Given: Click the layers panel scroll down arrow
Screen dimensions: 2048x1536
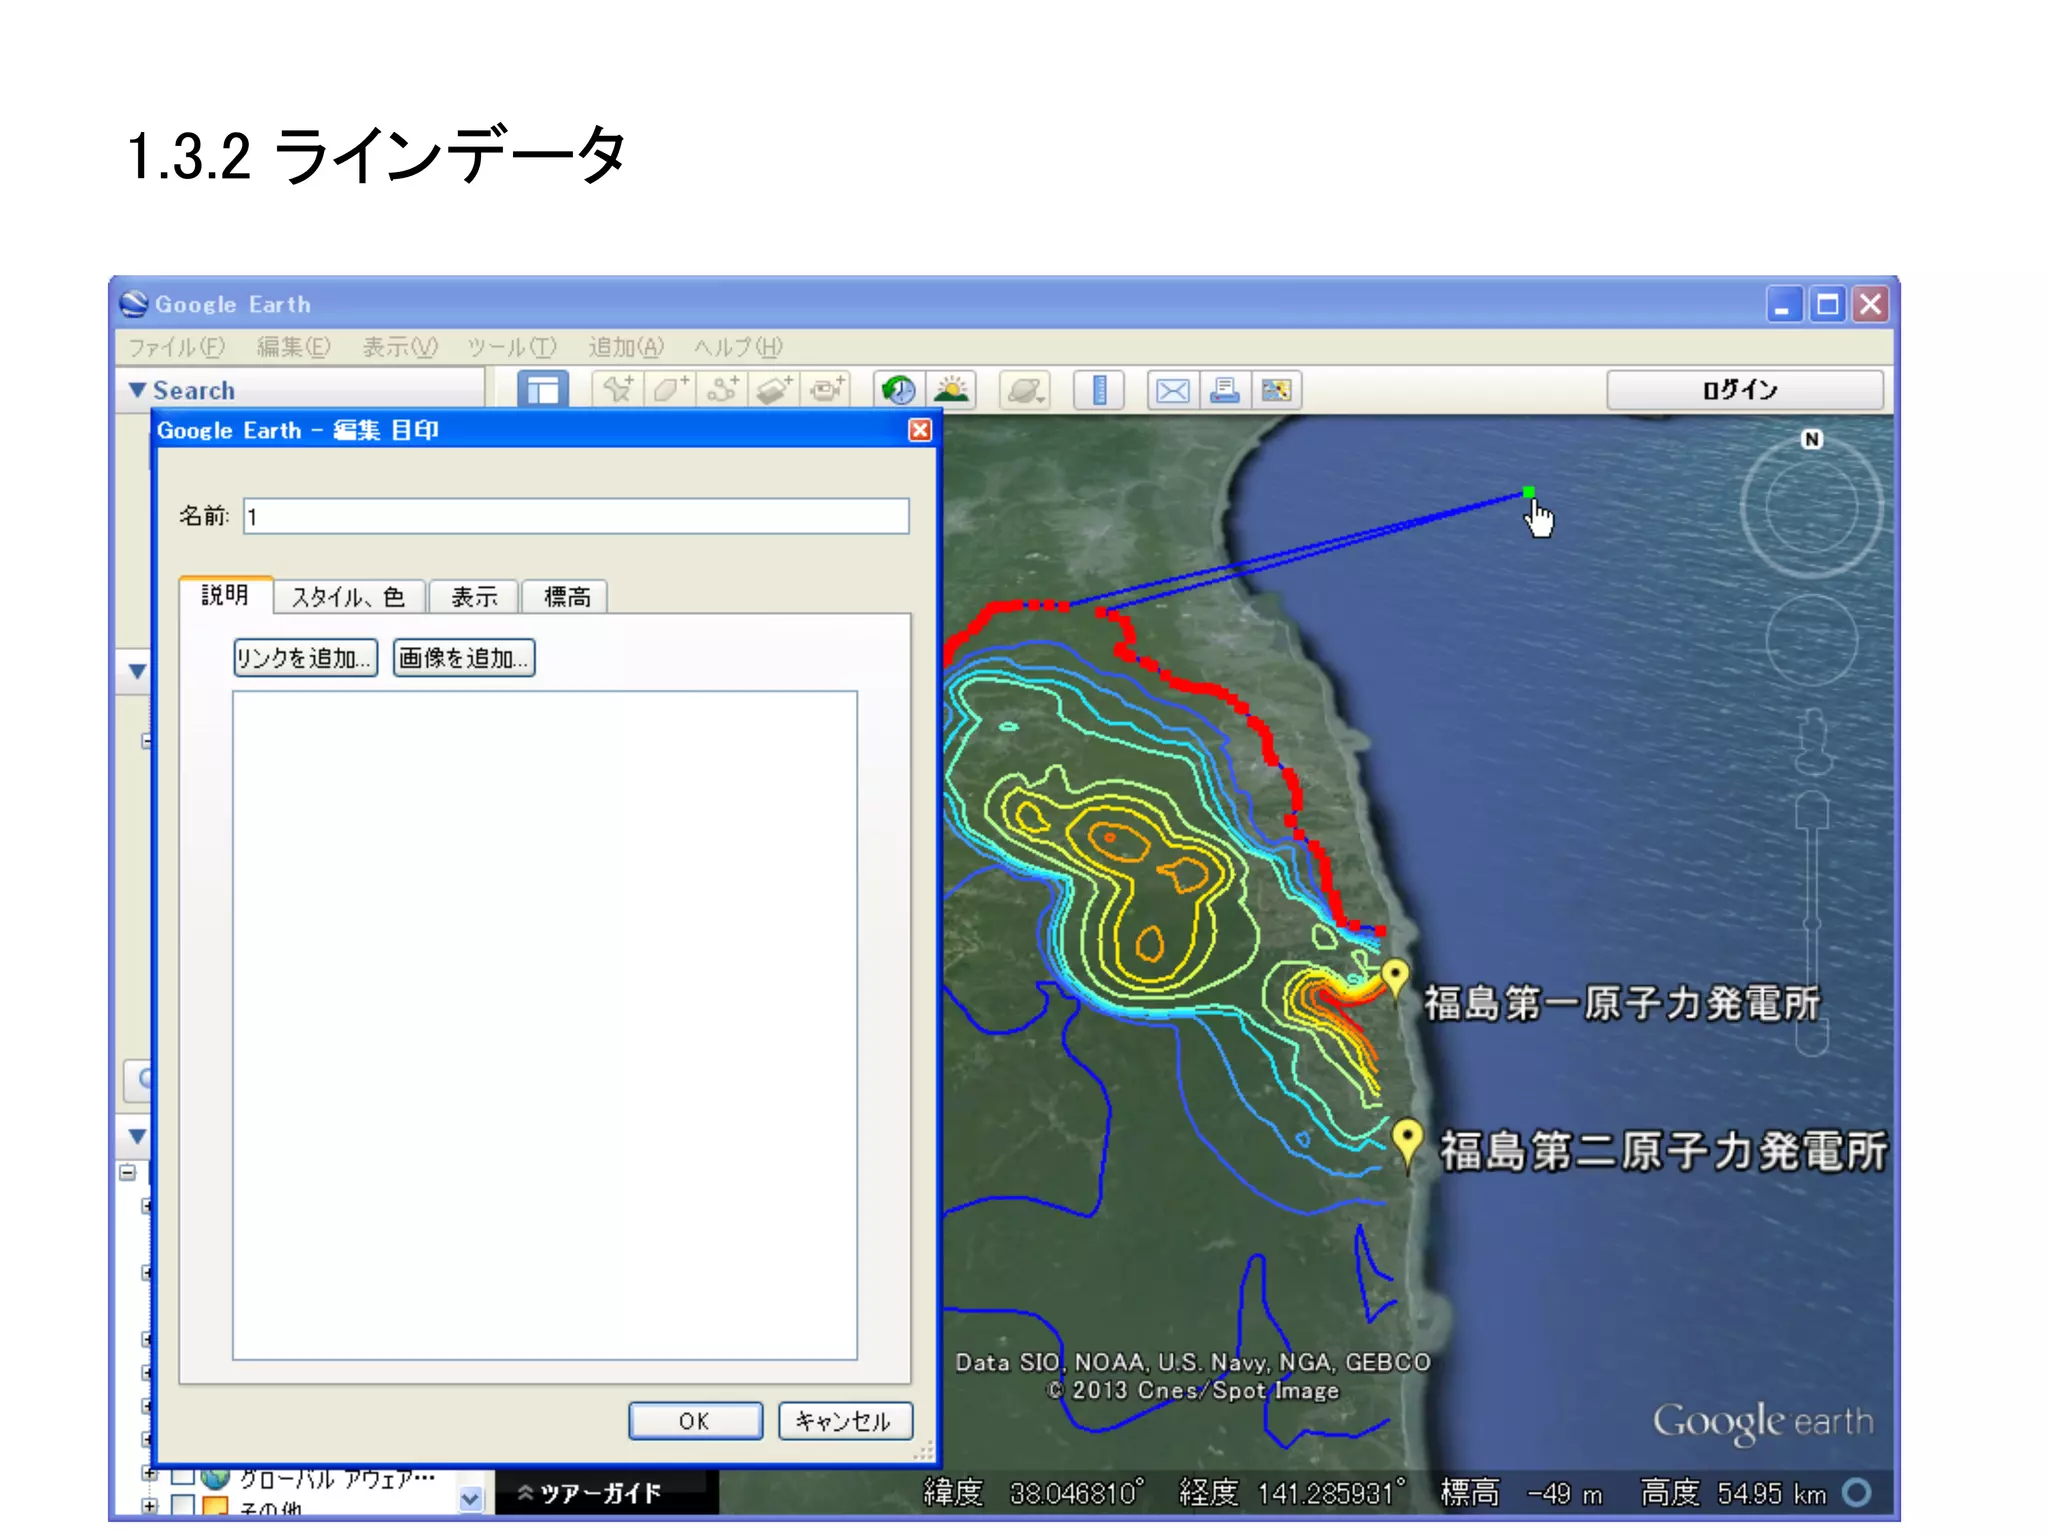Looking at the screenshot, I should [x=470, y=1499].
